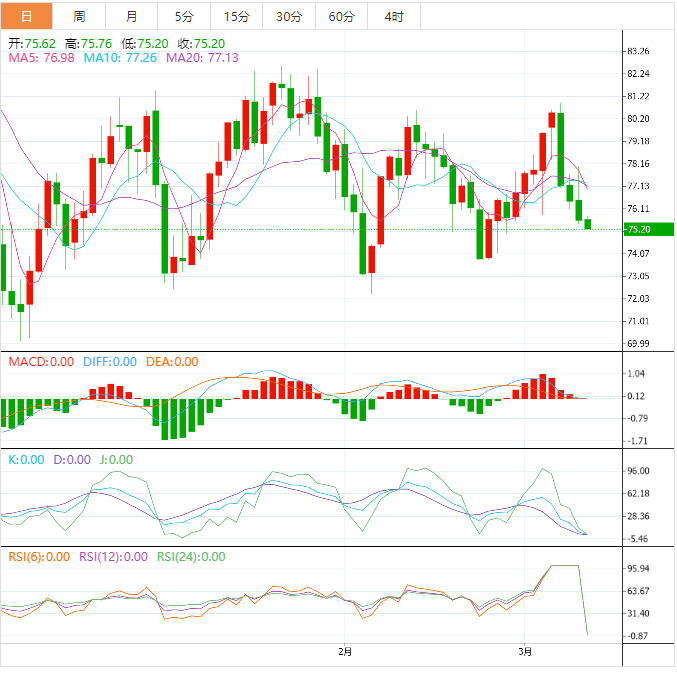Switch to the 60分 timeframe tab

point(341,16)
